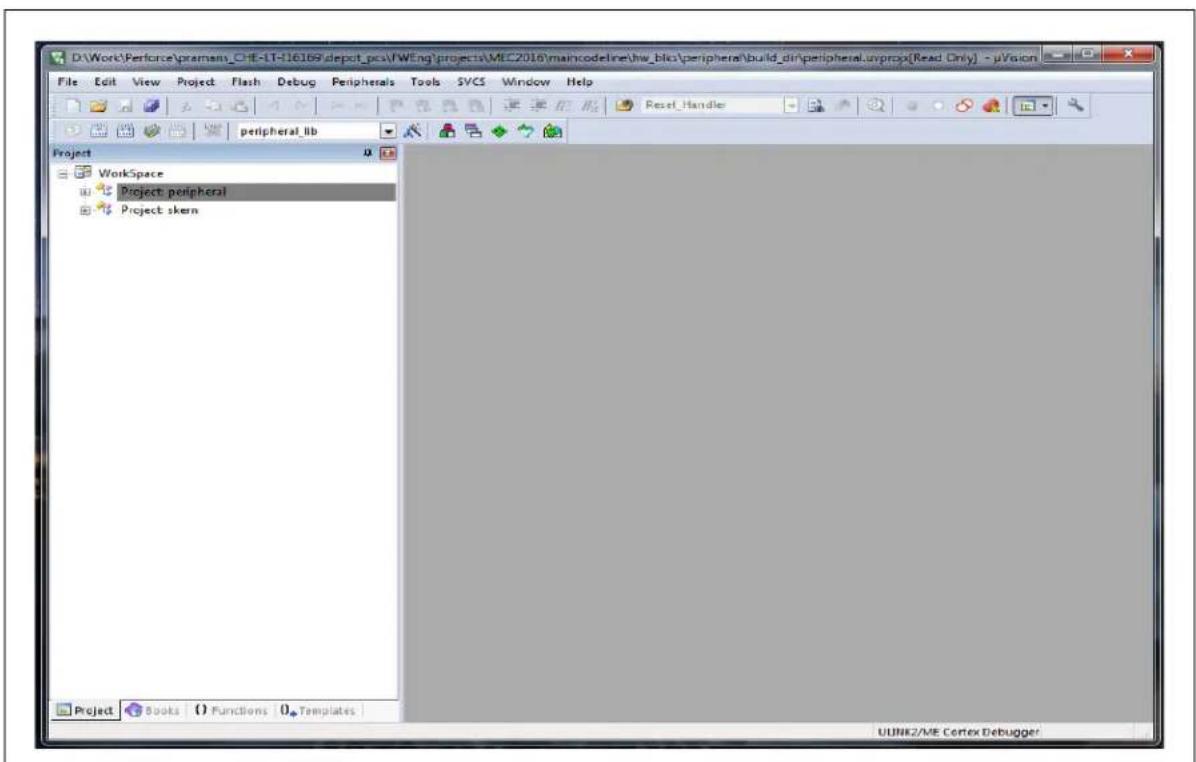
Task: Click the Batch Build toolbar icon
Action: pos(150,131)
